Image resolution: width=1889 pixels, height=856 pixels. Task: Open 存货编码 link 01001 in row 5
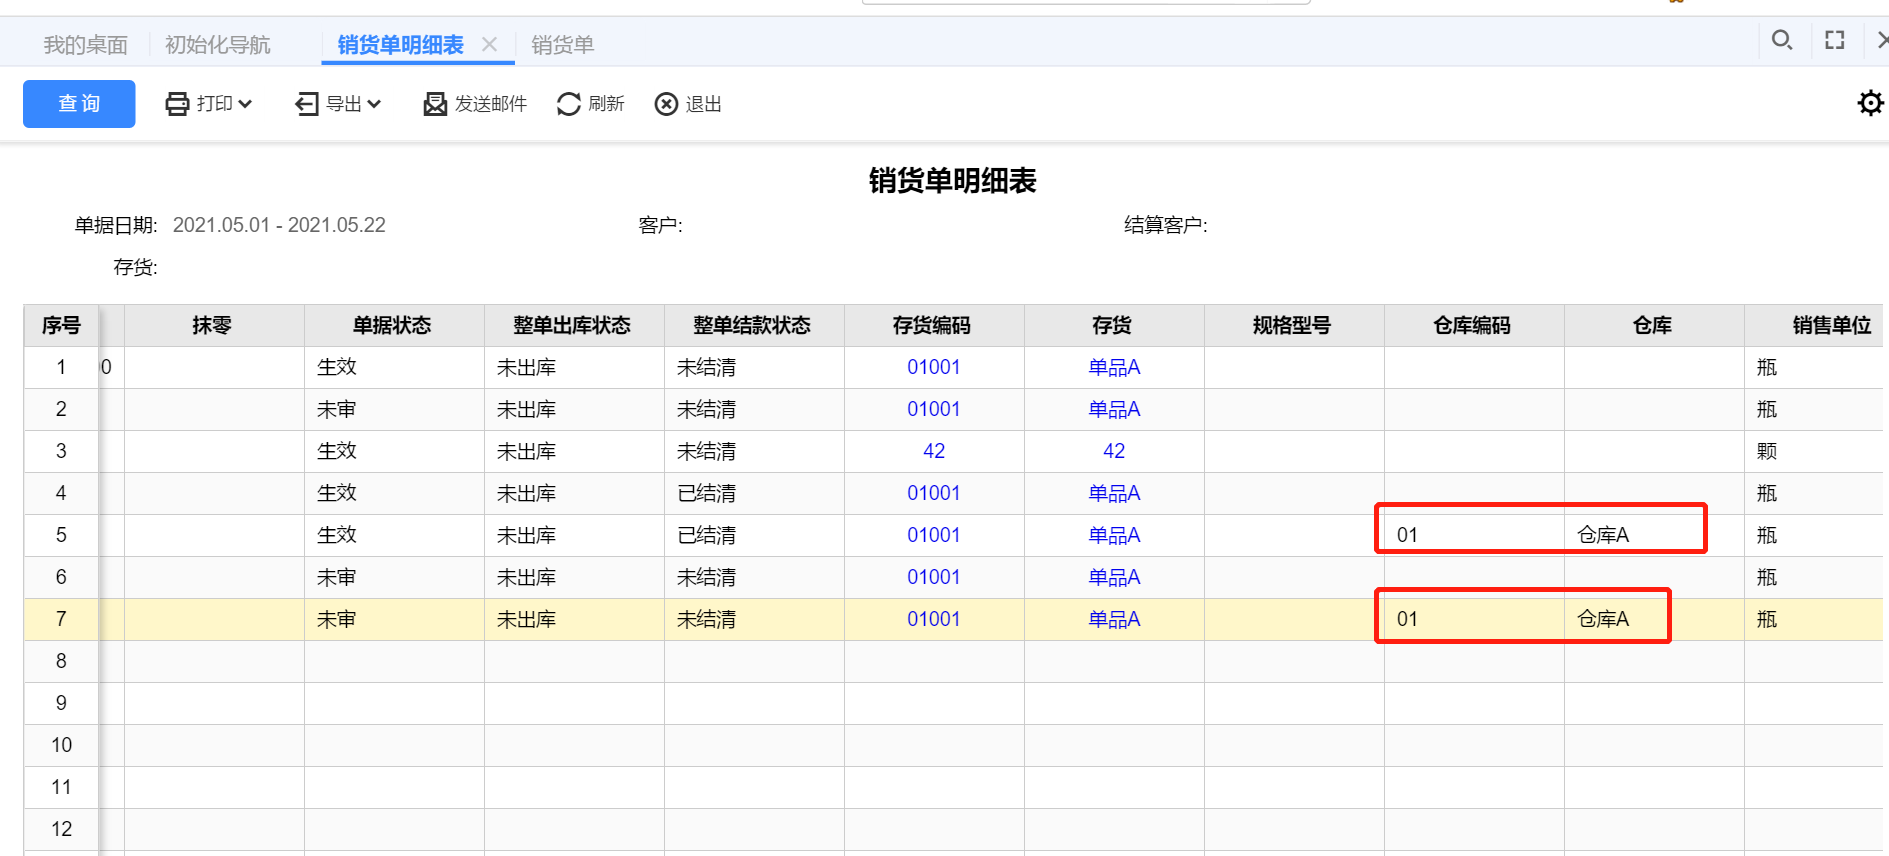[934, 535]
